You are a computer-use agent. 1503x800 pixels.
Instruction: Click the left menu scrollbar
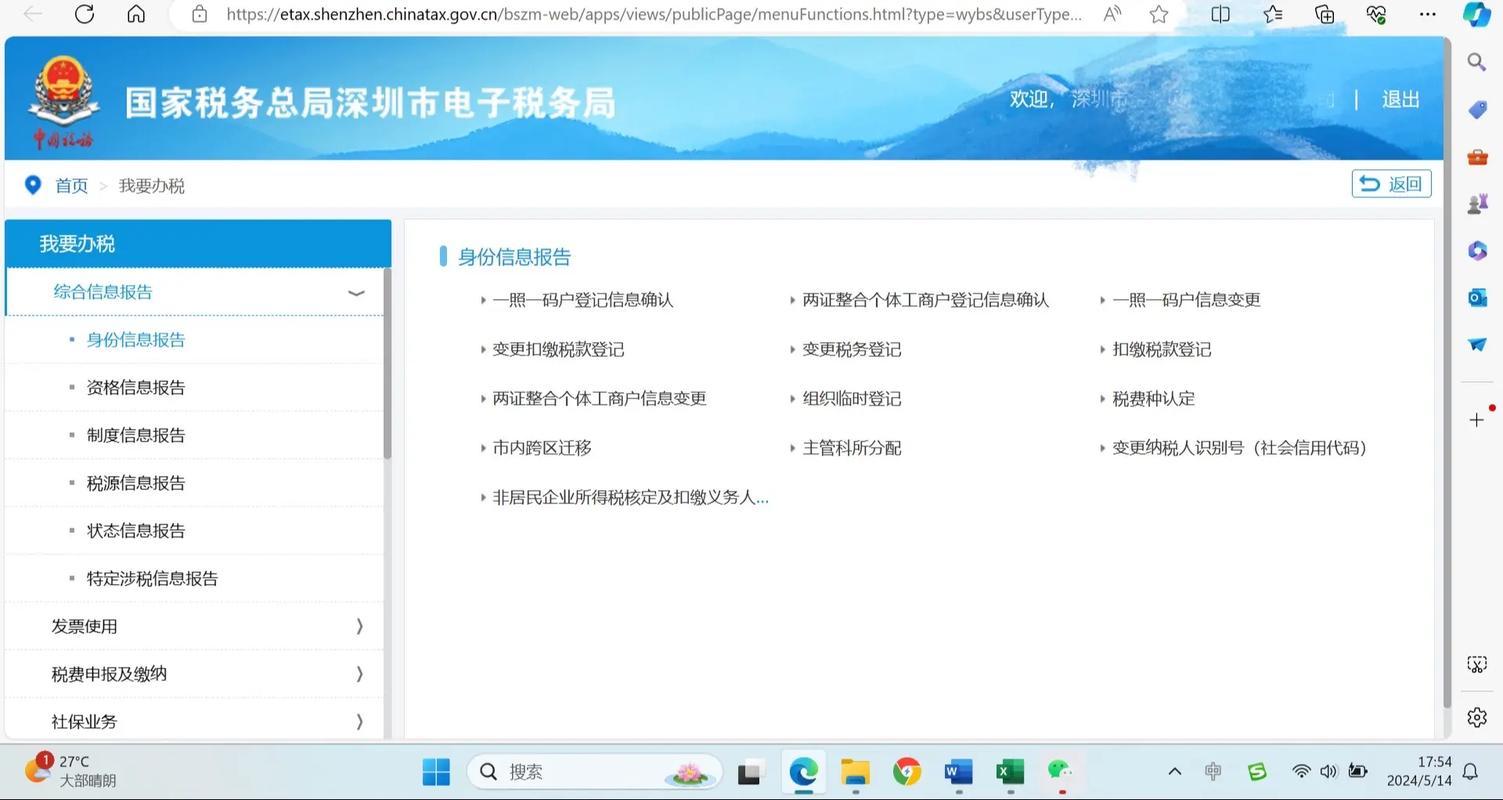coord(387,364)
